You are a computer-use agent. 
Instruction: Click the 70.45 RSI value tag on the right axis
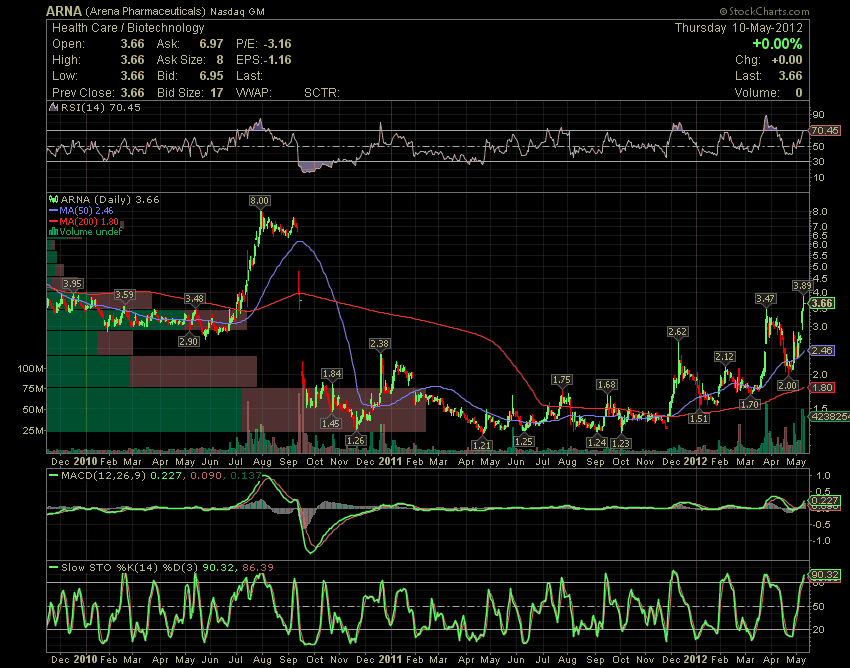825,130
